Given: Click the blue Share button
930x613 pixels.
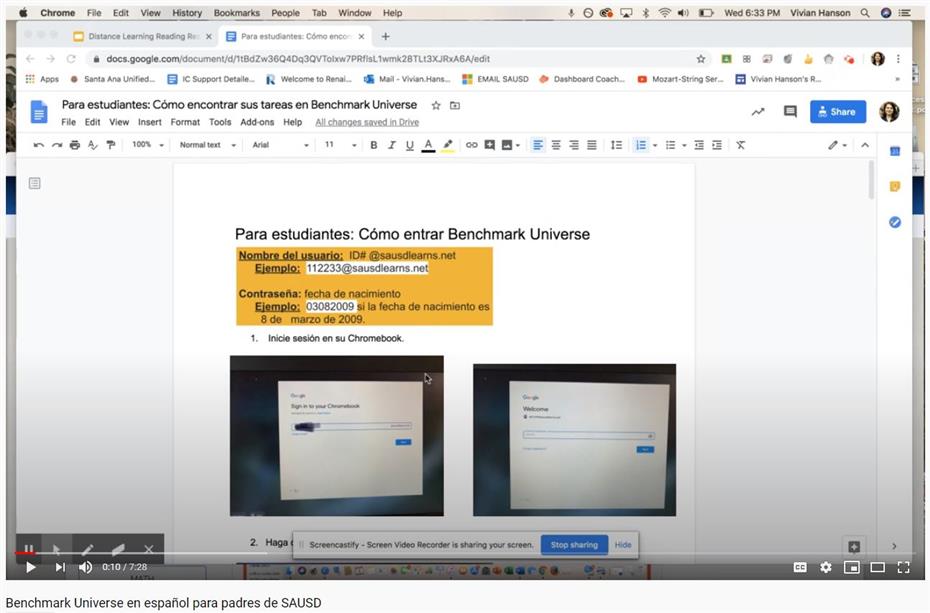Looking at the screenshot, I should 837,111.
